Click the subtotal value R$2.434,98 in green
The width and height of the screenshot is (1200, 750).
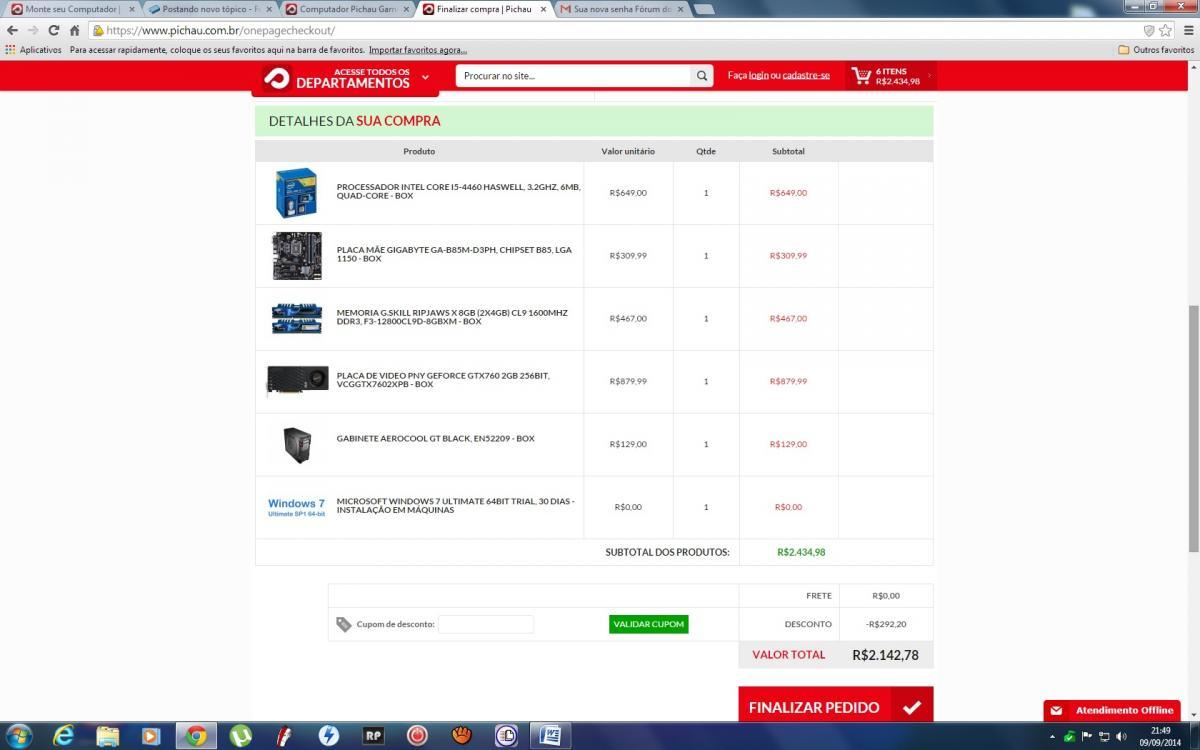pos(801,552)
